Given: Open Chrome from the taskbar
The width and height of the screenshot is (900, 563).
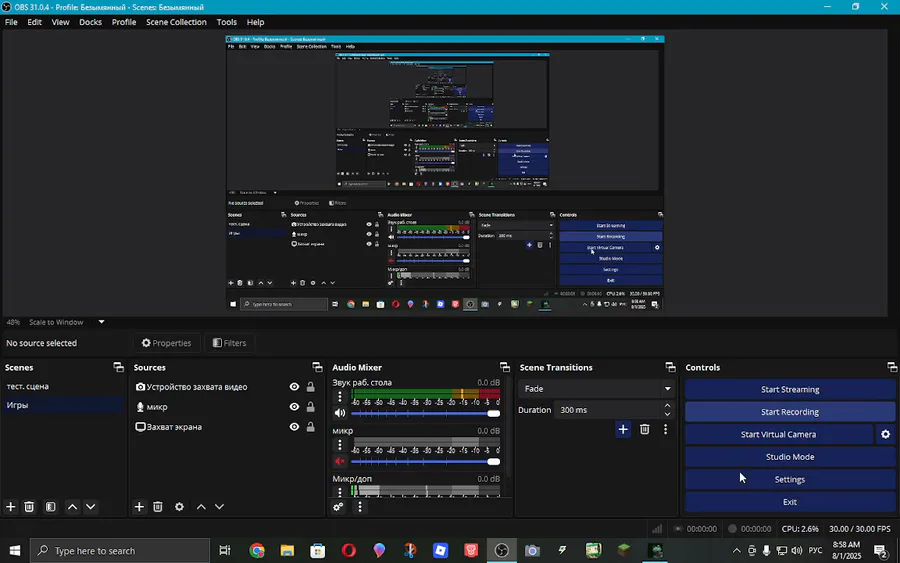Looking at the screenshot, I should pyautogui.click(x=257, y=551).
